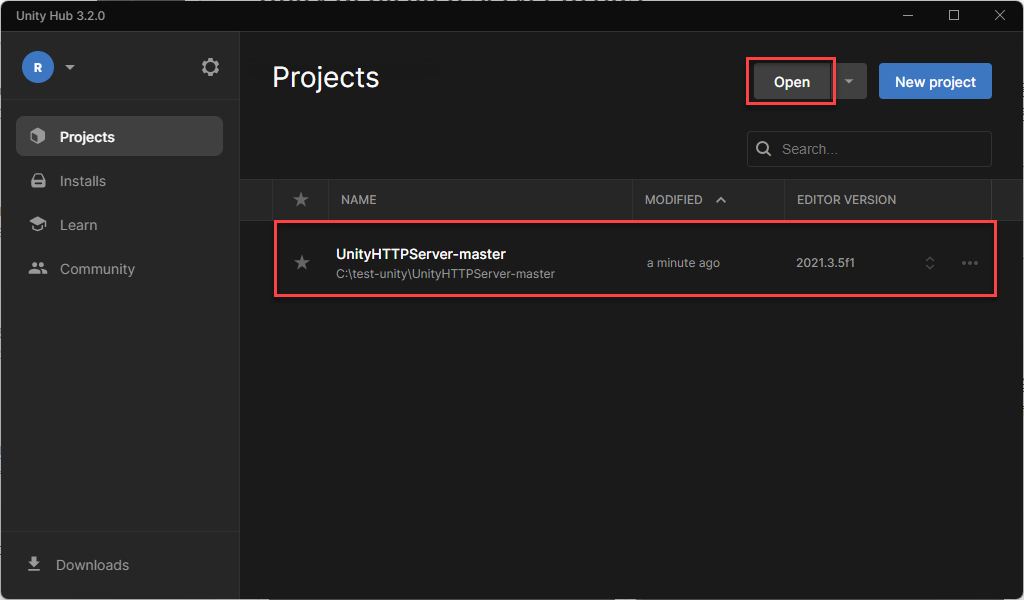Create a New project
This screenshot has width=1024, height=600.
[935, 82]
